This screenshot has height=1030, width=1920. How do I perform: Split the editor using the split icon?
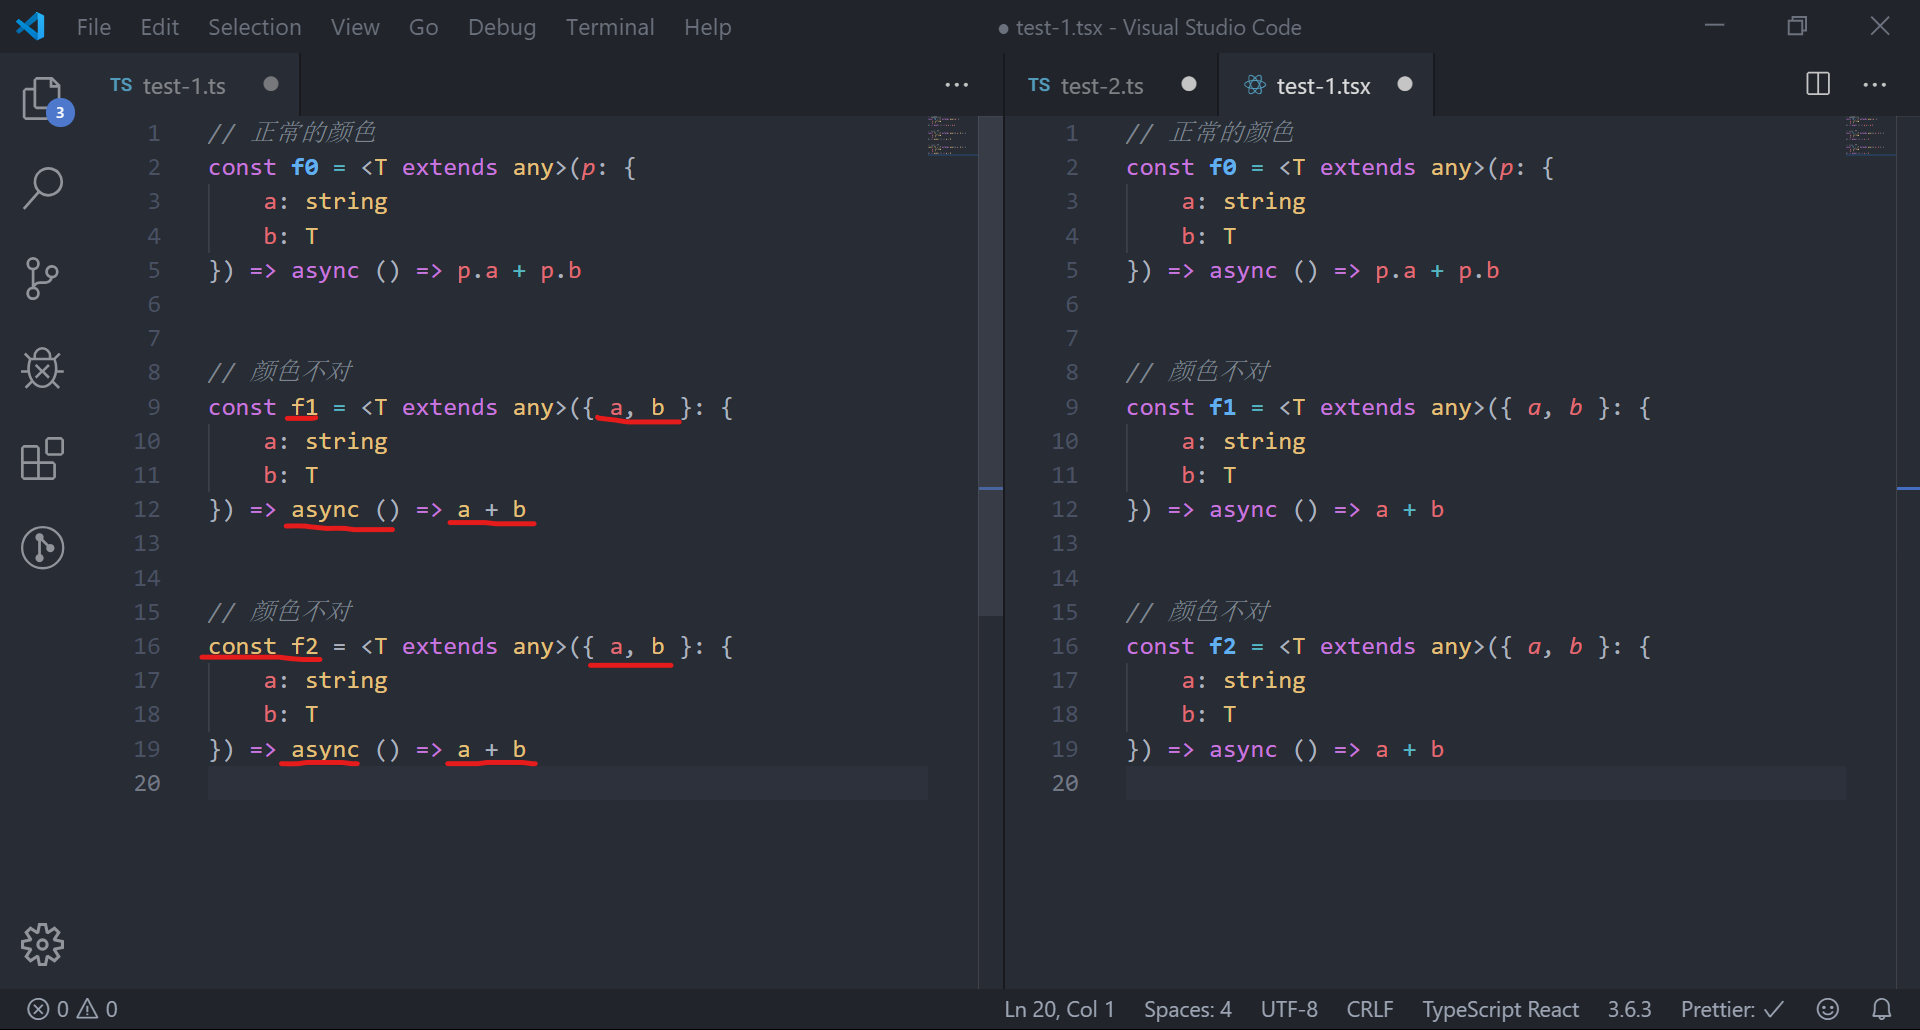tap(1817, 84)
